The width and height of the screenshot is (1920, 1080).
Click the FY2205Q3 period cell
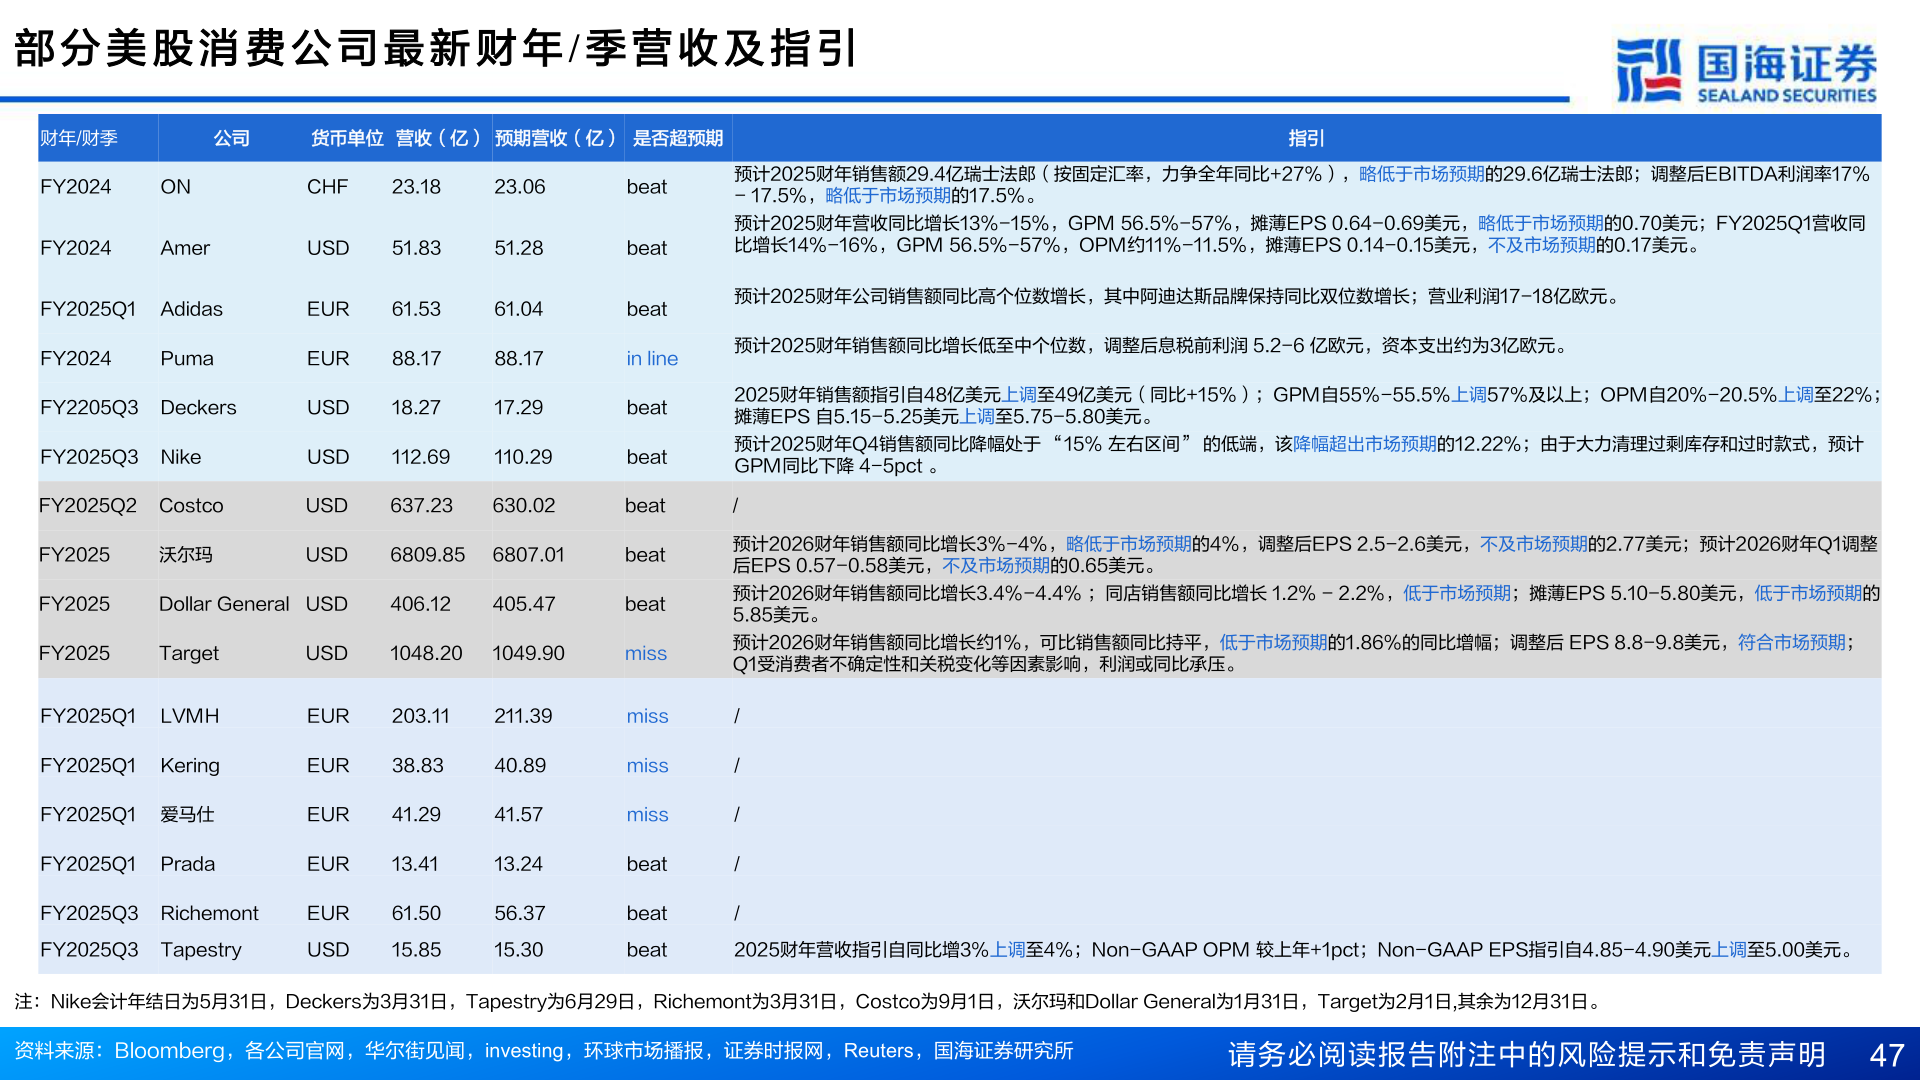pyautogui.click(x=89, y=407)
